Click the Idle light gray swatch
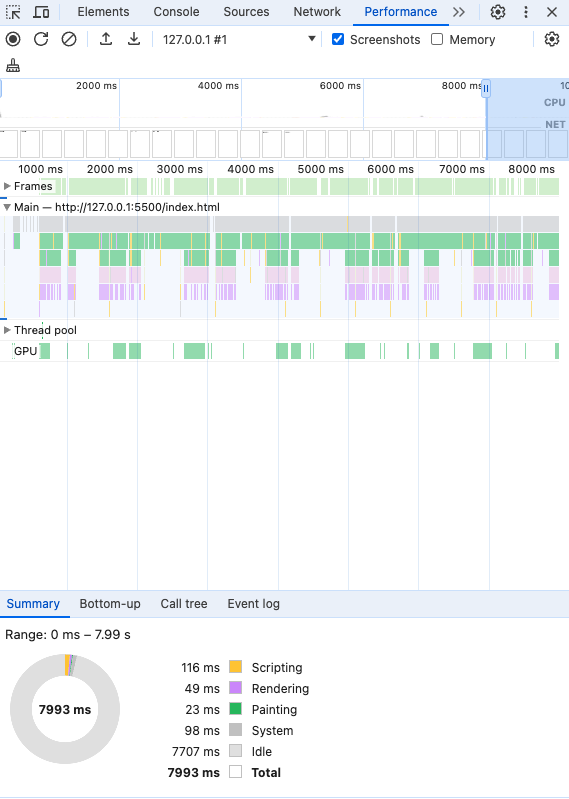The height and width of the screenshot is (799, 569). (235, 751)
